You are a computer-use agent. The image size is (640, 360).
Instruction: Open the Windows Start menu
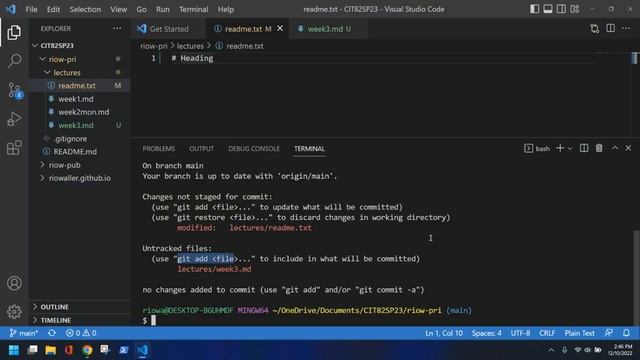pos(14,350)
